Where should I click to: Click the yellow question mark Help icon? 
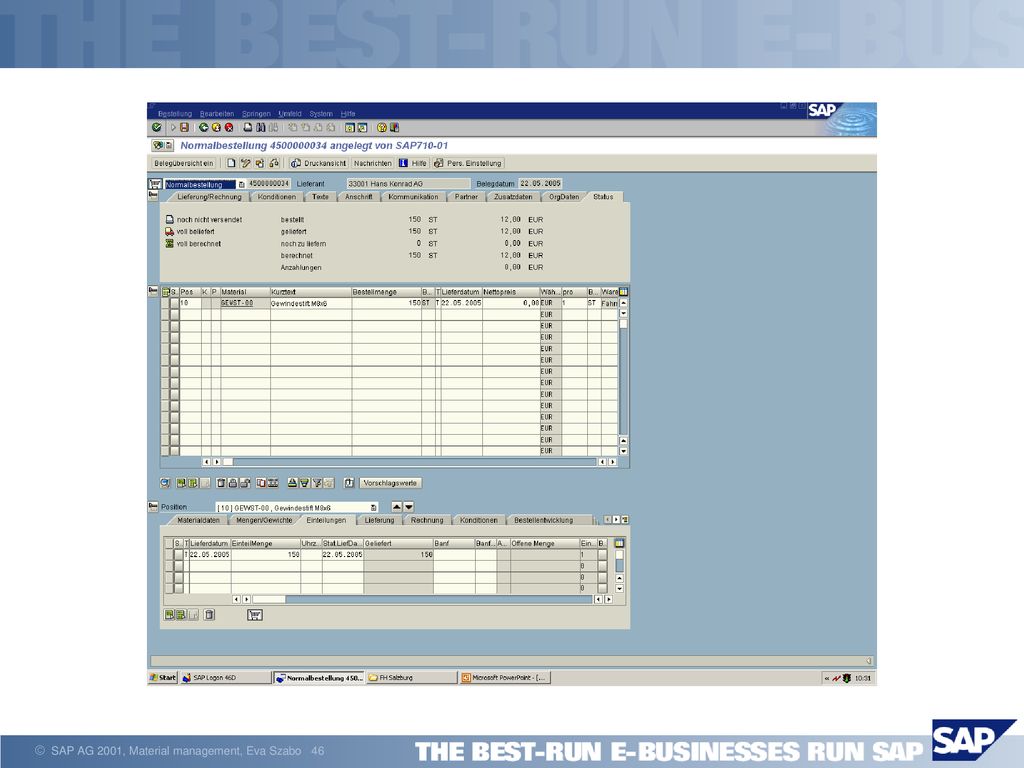pyautogui.click(x=382, y=127)
